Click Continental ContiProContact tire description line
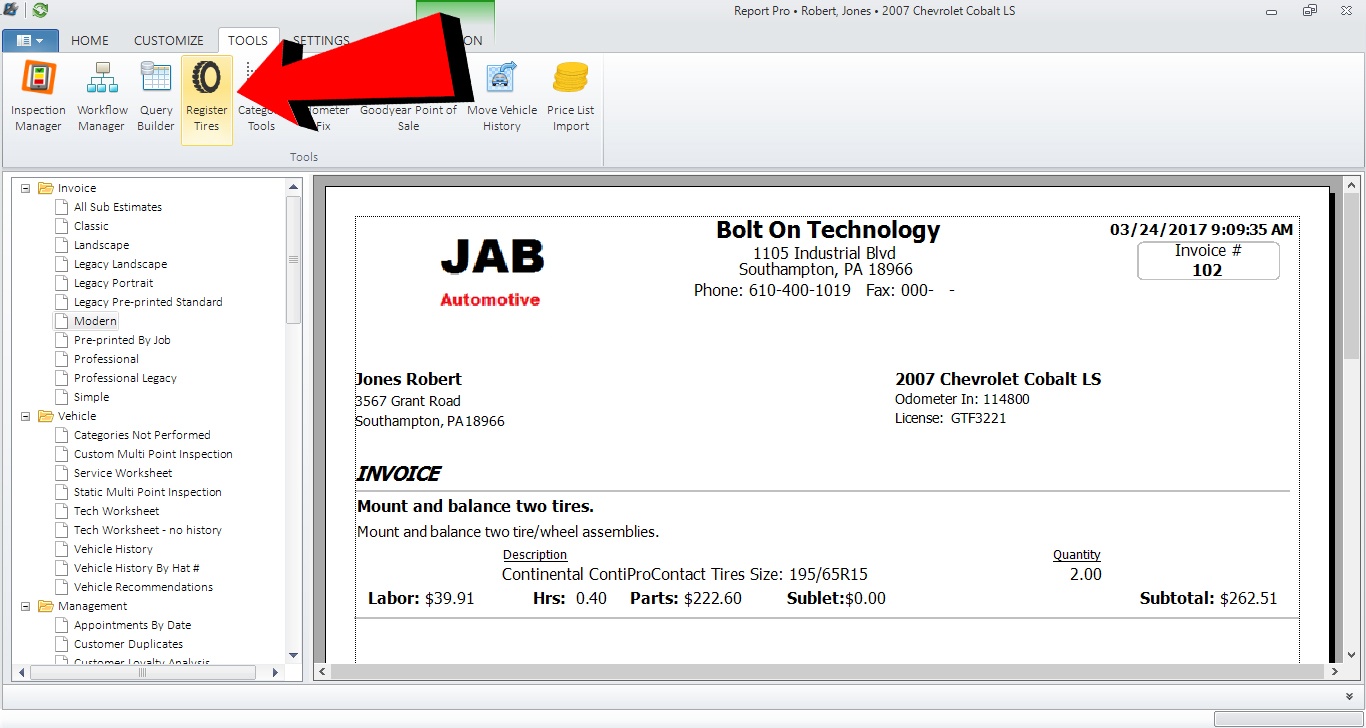 [685, 574]
